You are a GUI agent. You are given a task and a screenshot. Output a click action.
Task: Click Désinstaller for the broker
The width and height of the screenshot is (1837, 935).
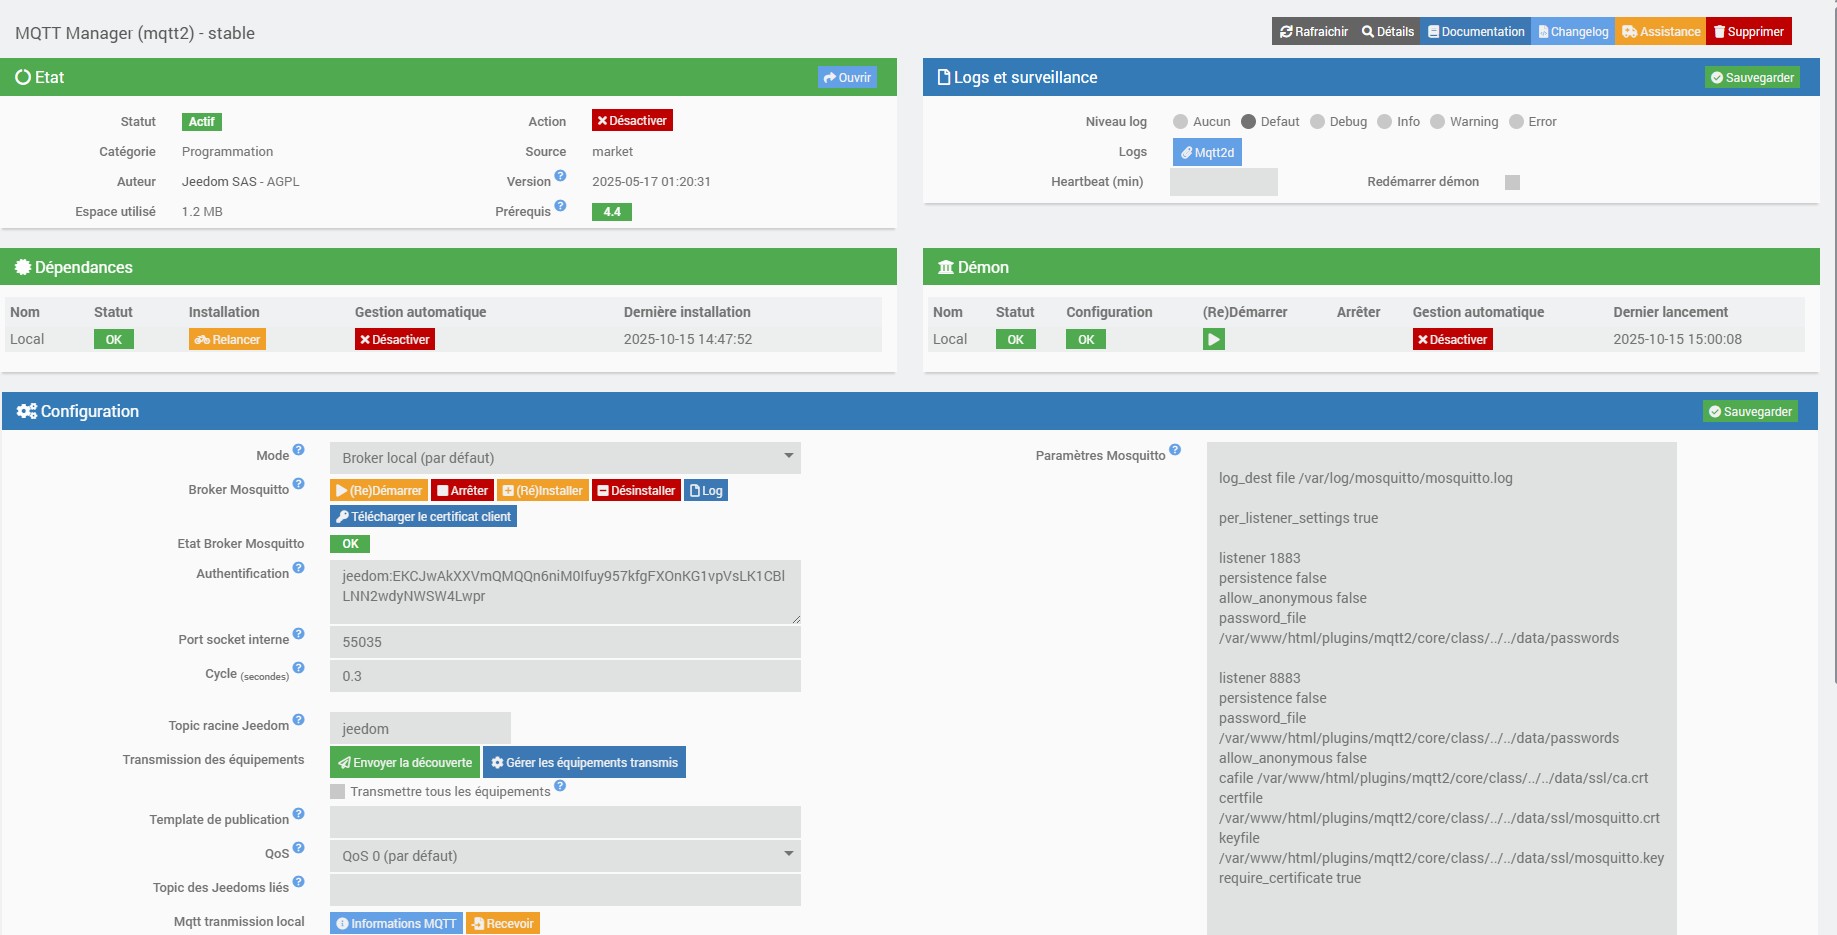pyautogui.click(x=636, y=490)
